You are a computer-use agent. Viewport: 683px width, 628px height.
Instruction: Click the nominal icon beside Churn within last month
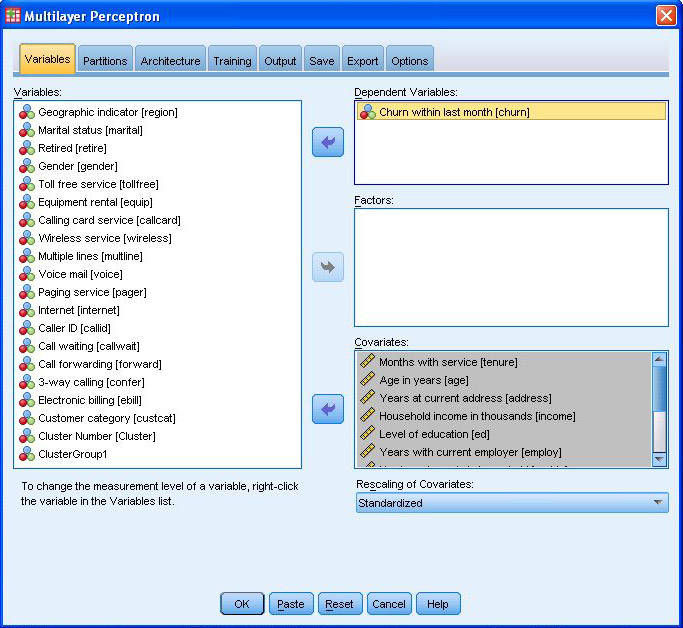367,113
